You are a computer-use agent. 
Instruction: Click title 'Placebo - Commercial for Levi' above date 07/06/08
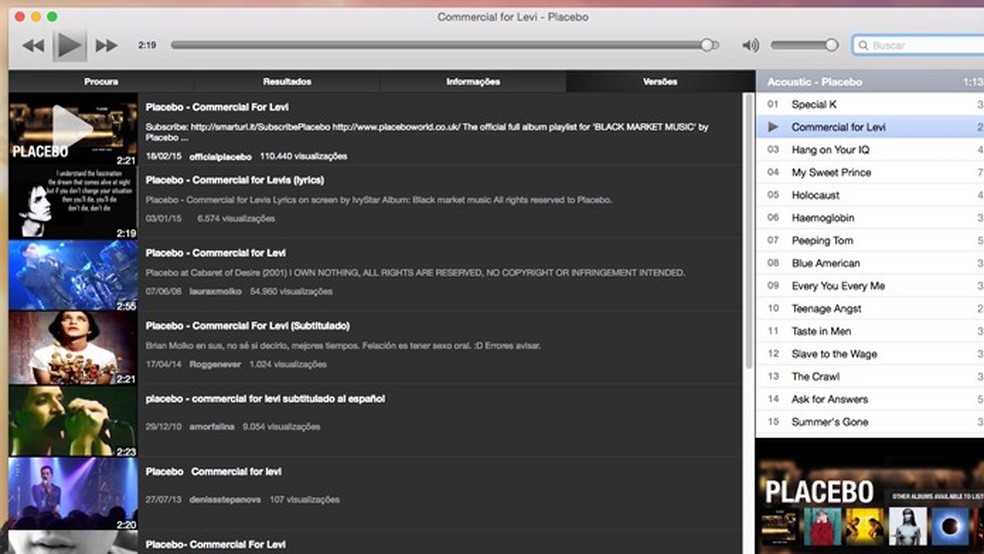pyautogui.click(x=215, y=253)
